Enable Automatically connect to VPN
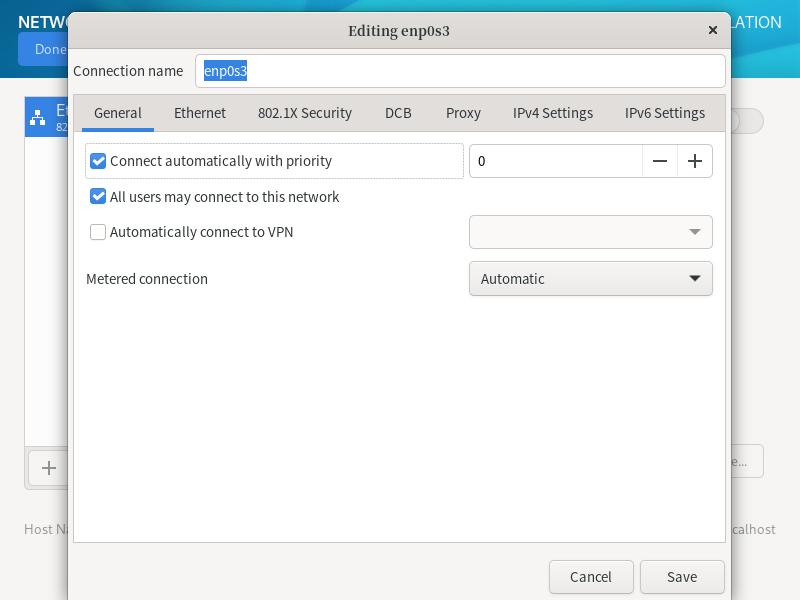This screenshot has width=800, height=600. 98,232
